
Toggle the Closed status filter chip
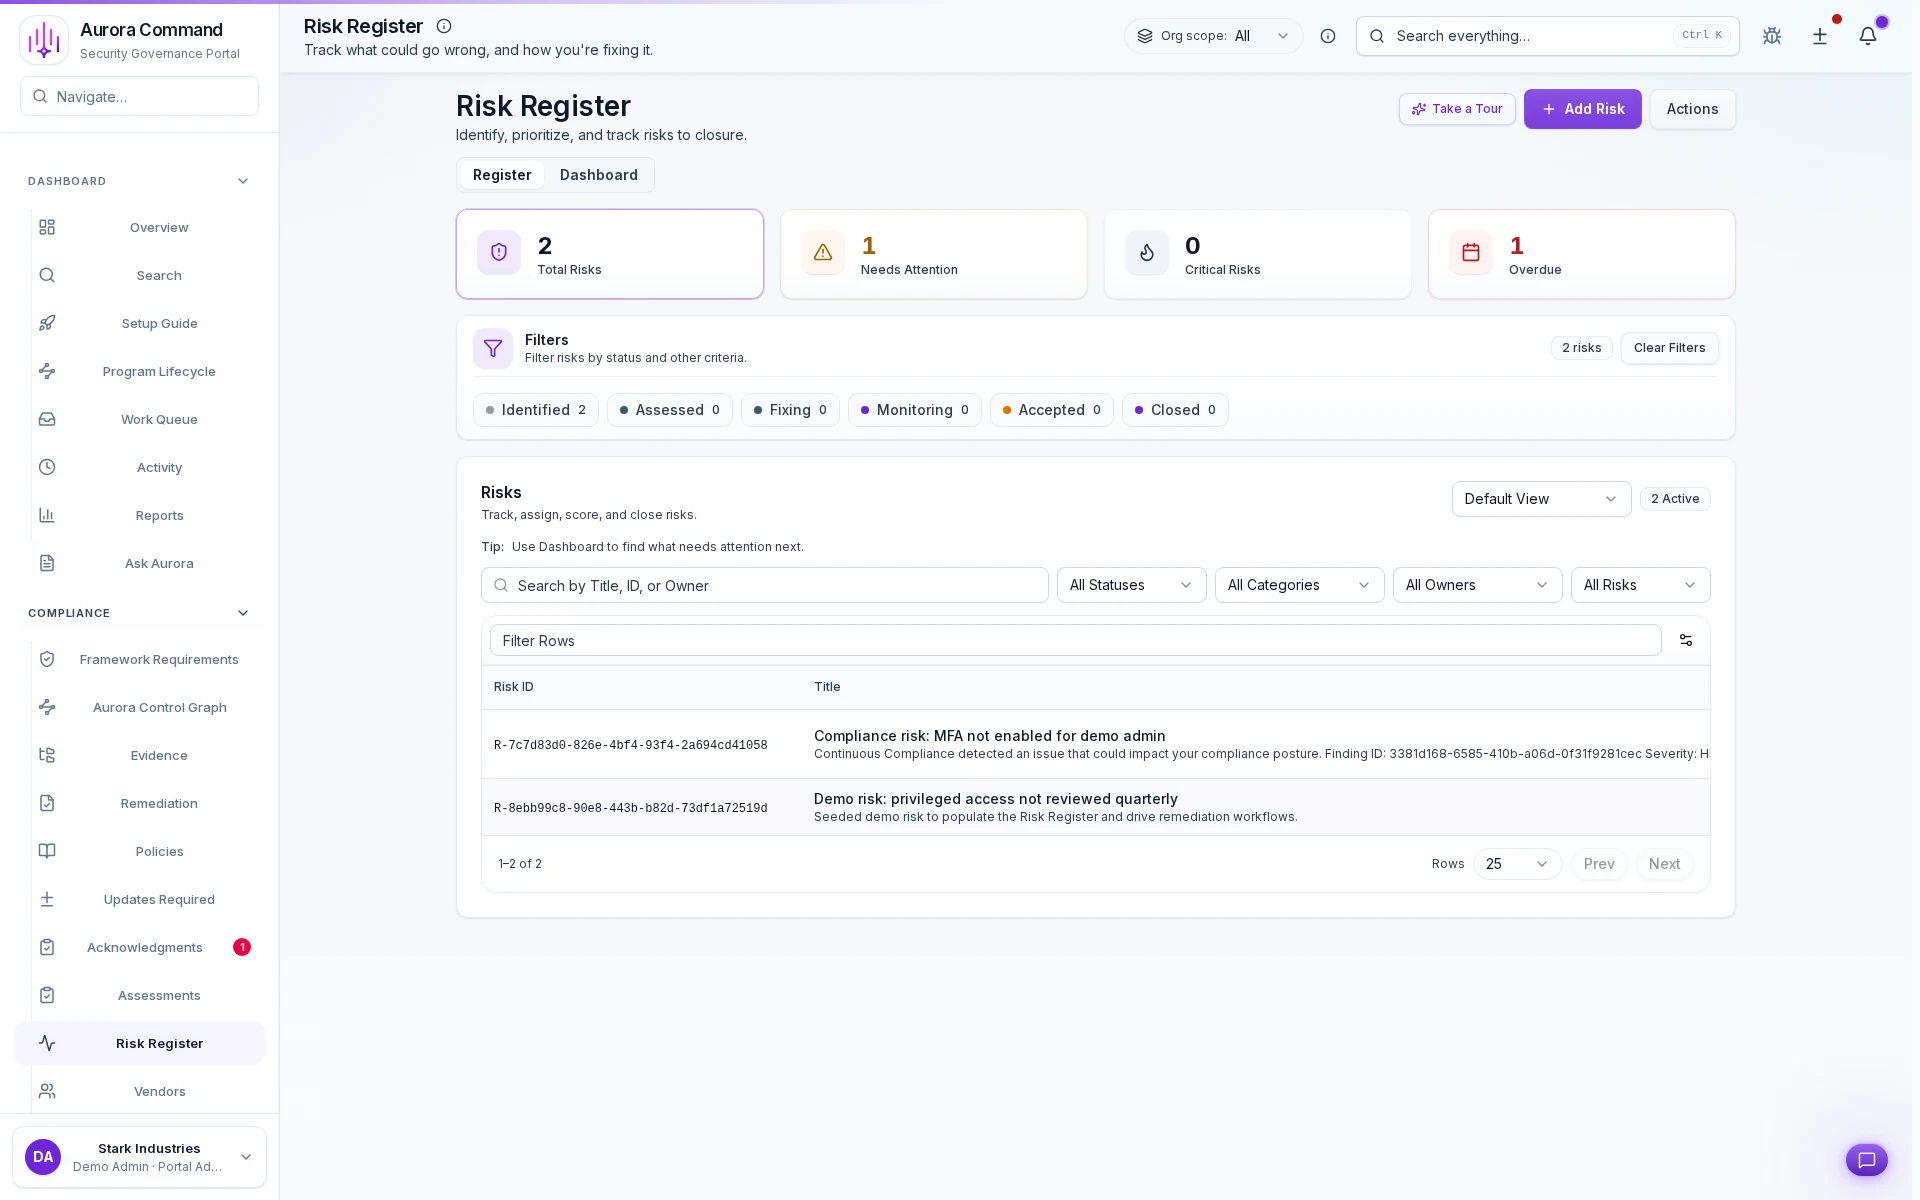click(1175, 410)
